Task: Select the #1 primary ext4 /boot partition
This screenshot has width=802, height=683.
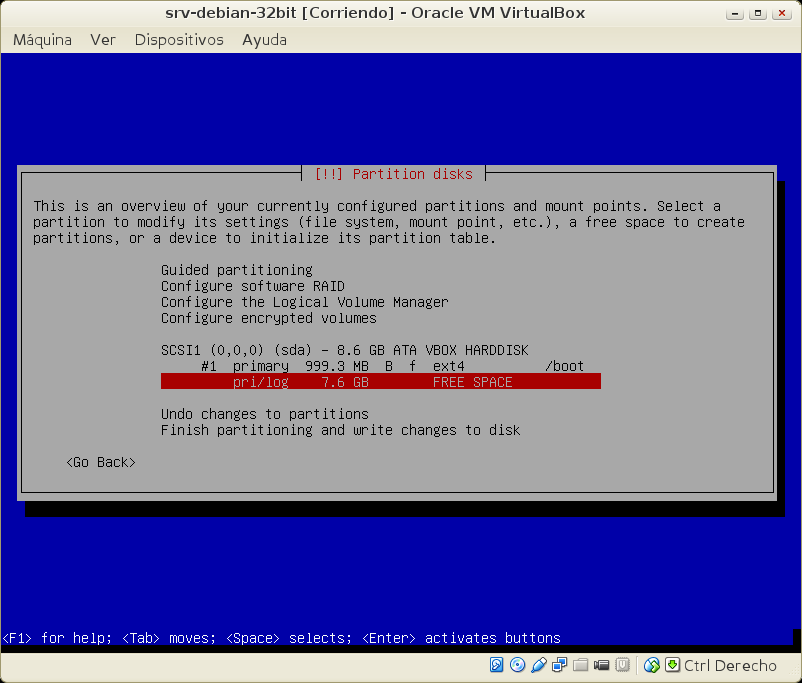Action: coord(392,366)
